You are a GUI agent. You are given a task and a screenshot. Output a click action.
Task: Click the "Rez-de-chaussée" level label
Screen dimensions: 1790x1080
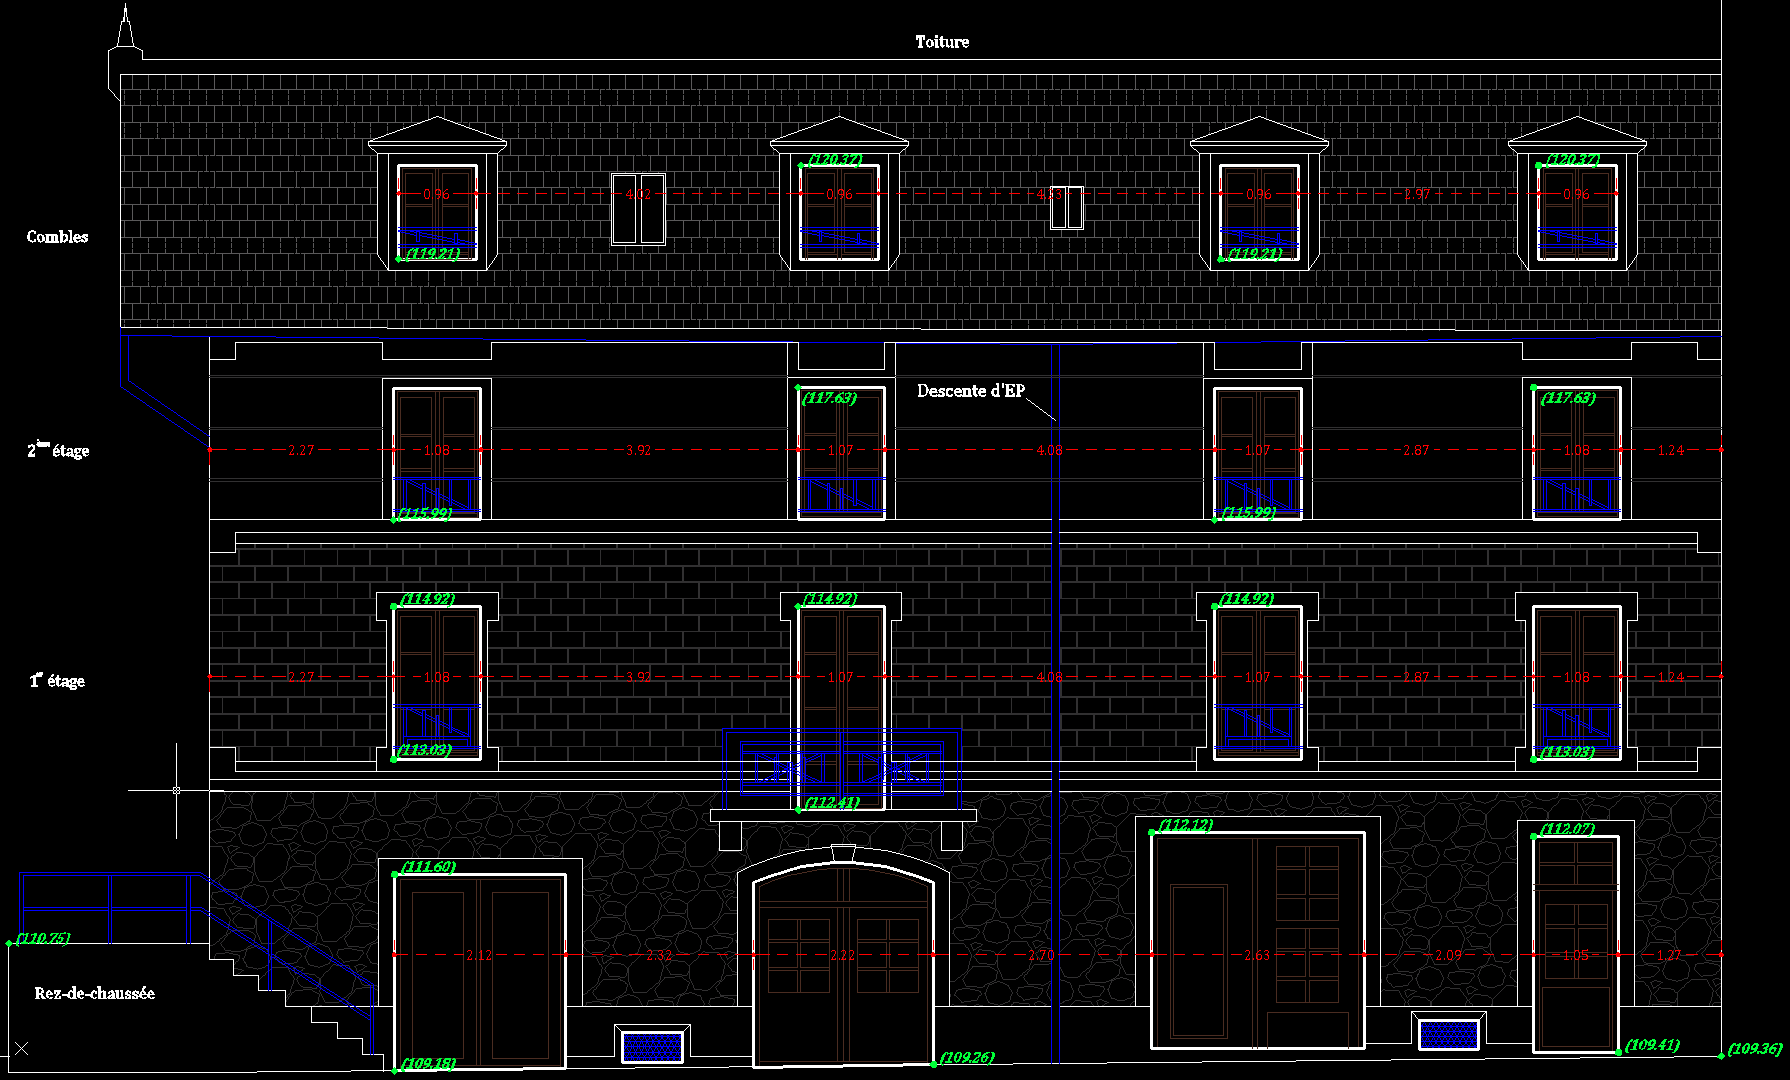tap(94, 993)
